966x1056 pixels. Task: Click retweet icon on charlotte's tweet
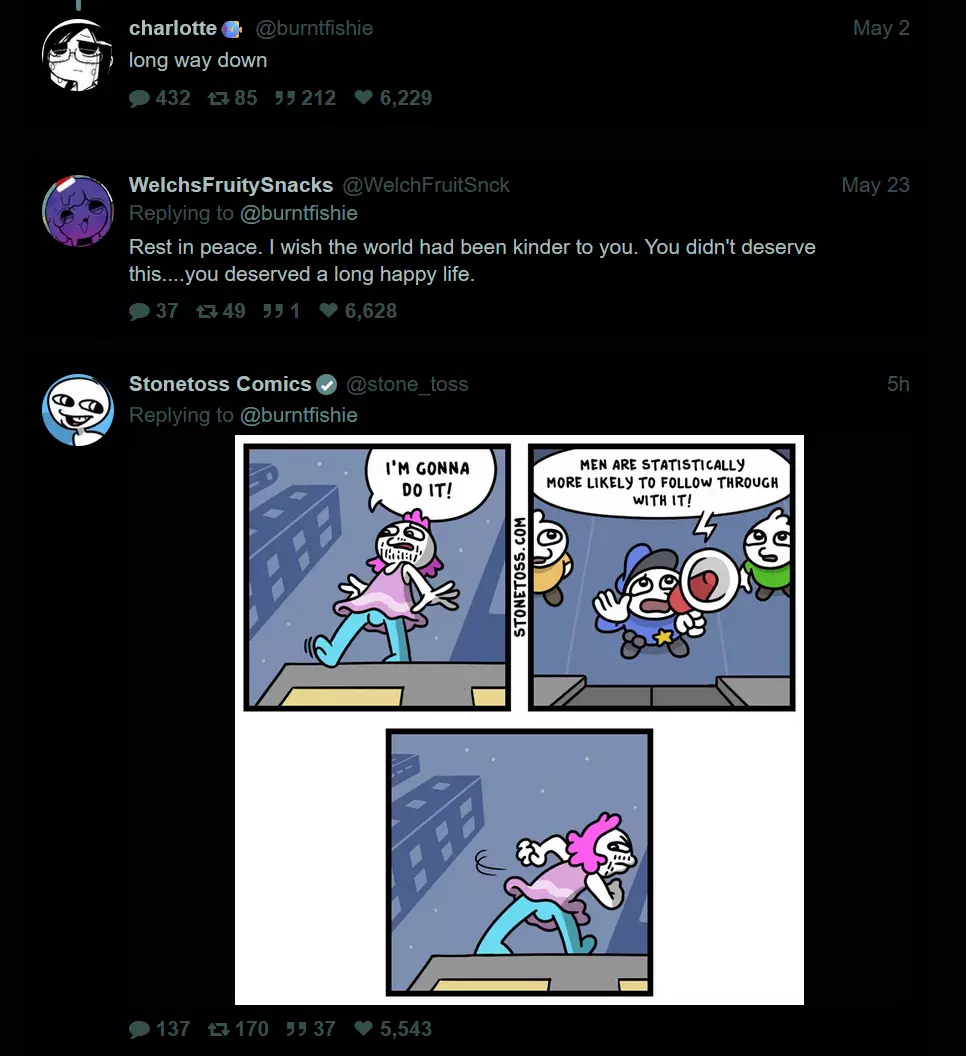(x=218, y=98)
